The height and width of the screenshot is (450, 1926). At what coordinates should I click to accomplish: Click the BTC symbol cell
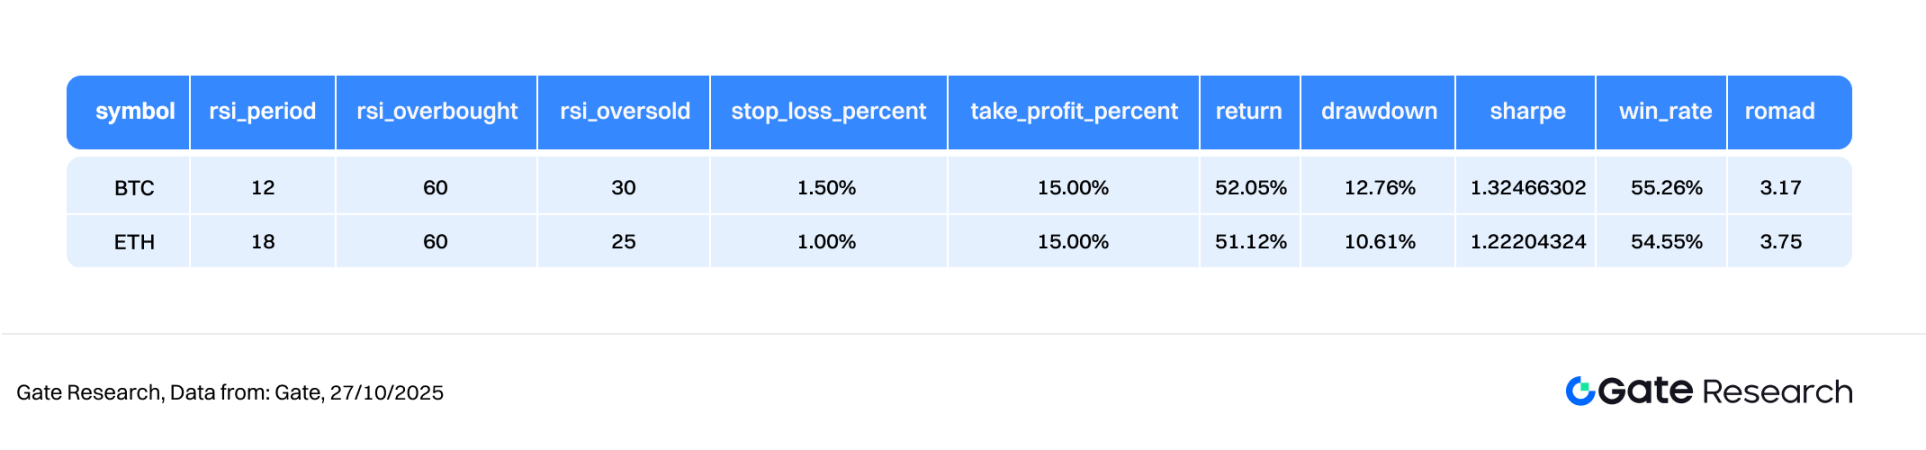click(134, 188)
